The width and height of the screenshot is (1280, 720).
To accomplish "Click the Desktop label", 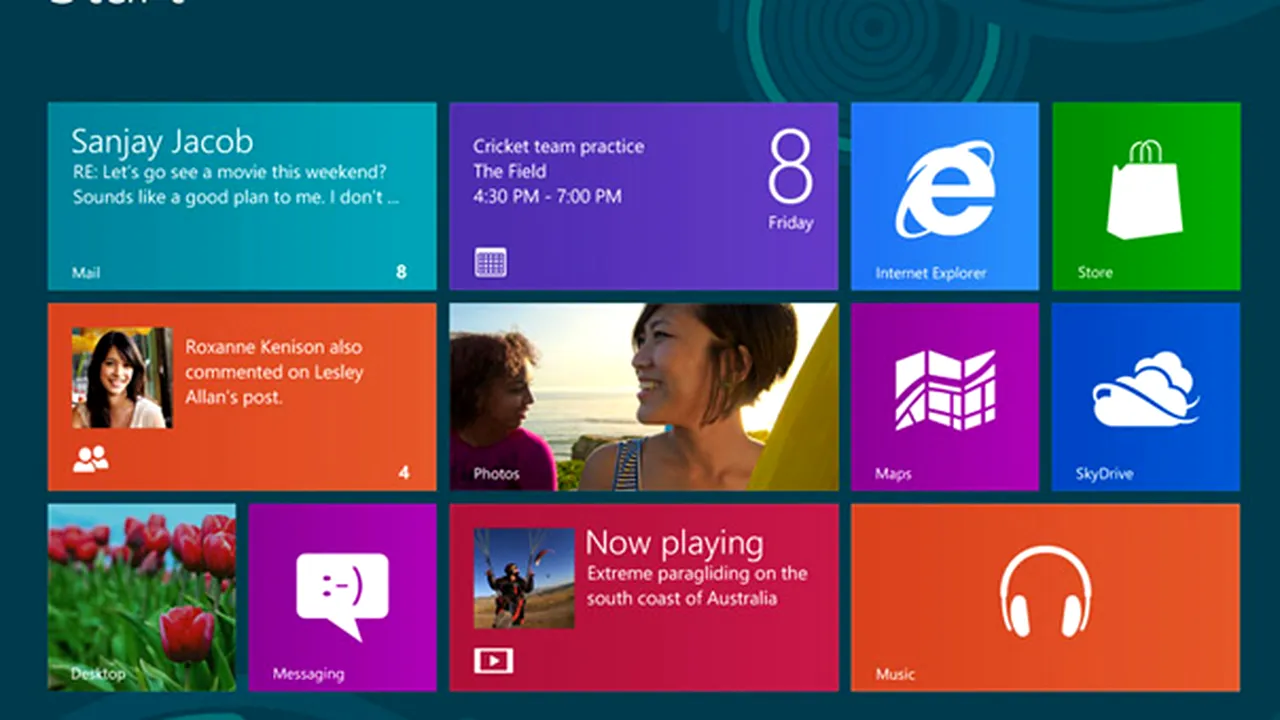I will (x=97, y=674).
